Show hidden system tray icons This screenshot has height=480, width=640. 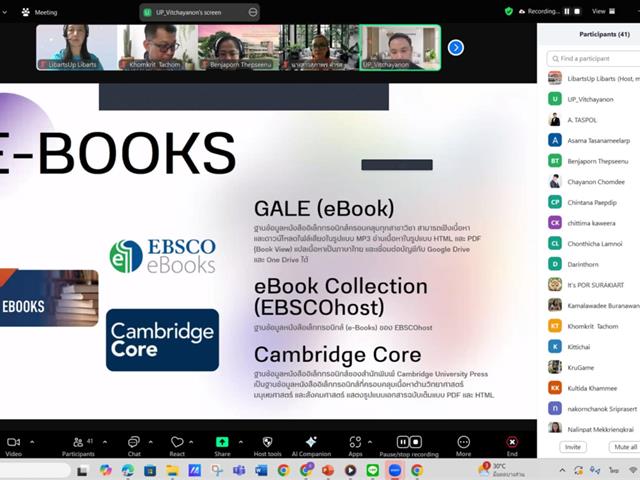(562, 470)
